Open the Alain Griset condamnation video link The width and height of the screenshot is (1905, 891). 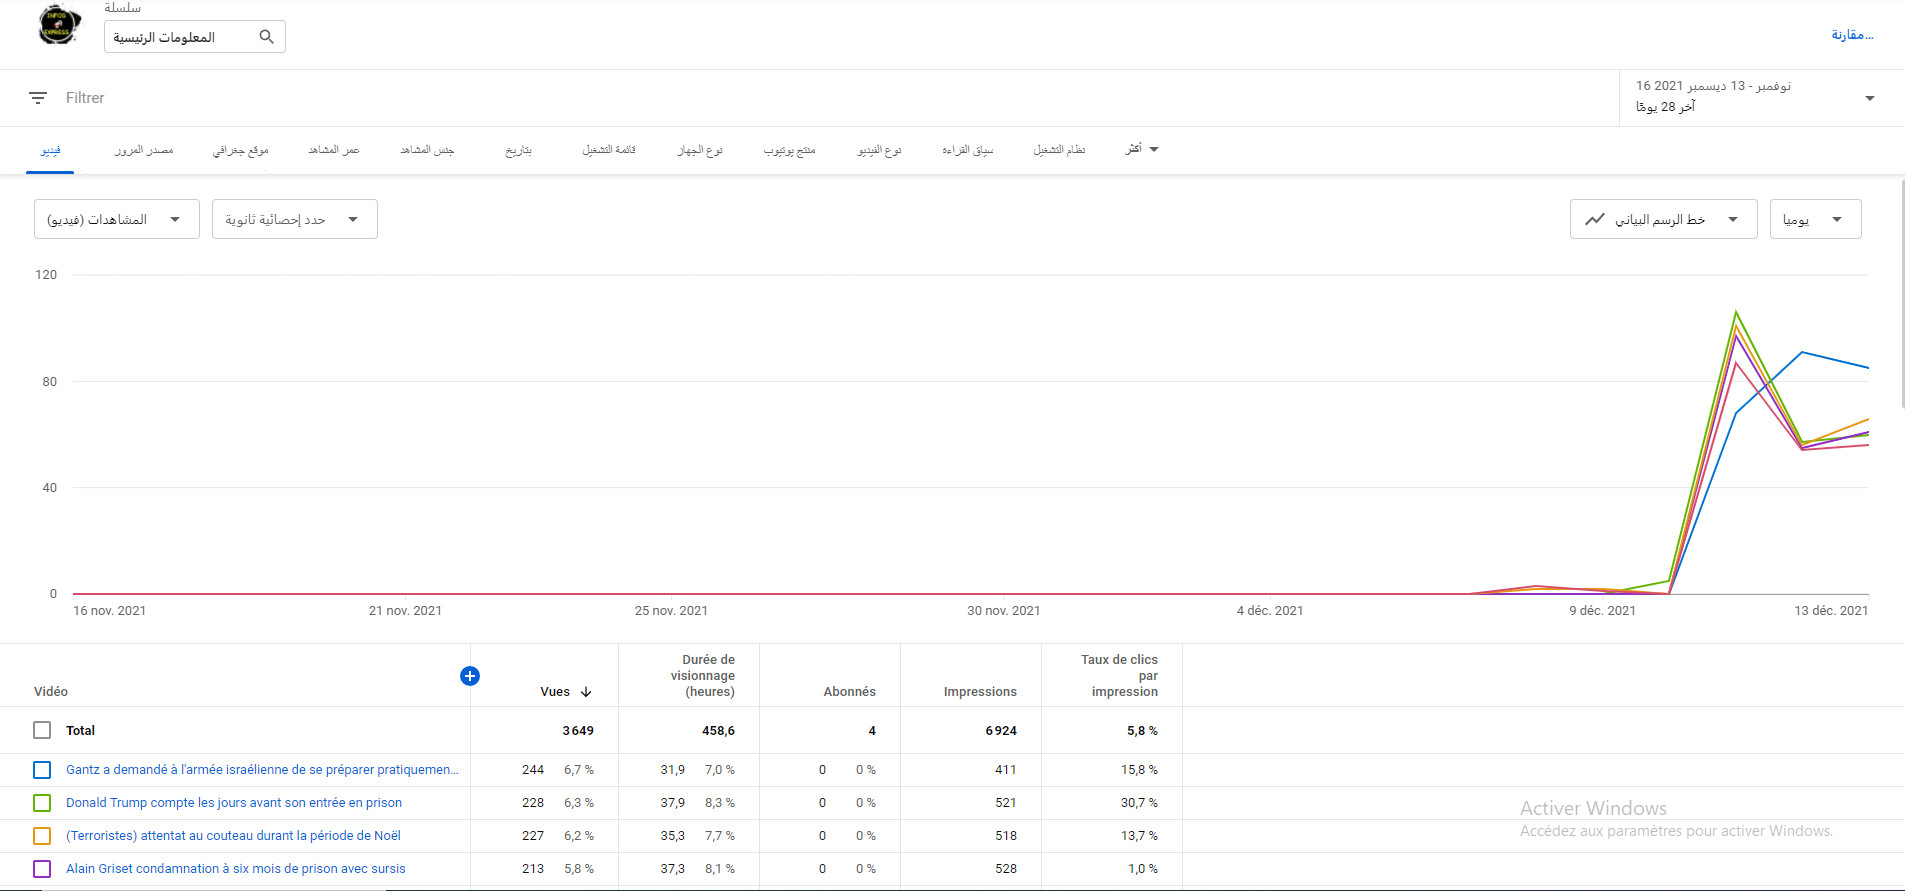(x=236, y=869)
